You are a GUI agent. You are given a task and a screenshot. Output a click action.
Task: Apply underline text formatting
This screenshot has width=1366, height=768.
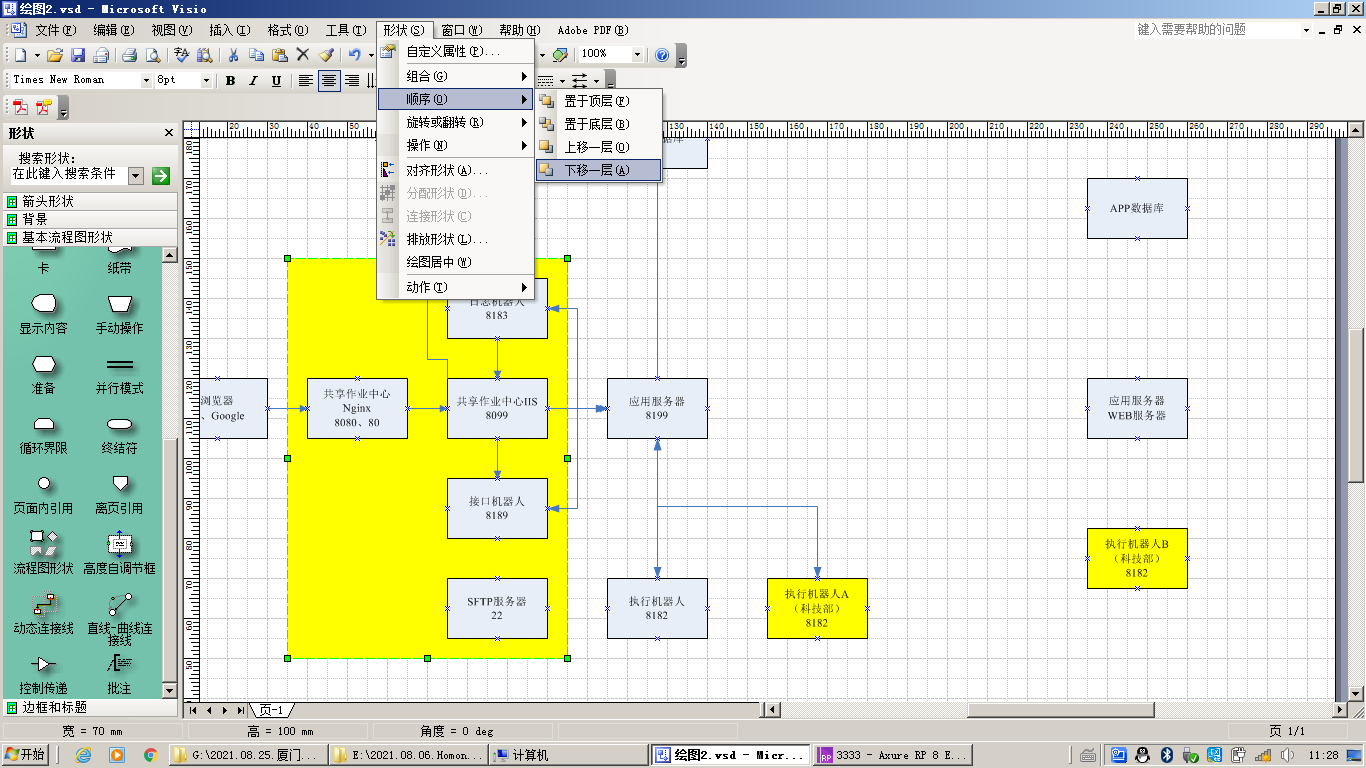tap(276, 81)
